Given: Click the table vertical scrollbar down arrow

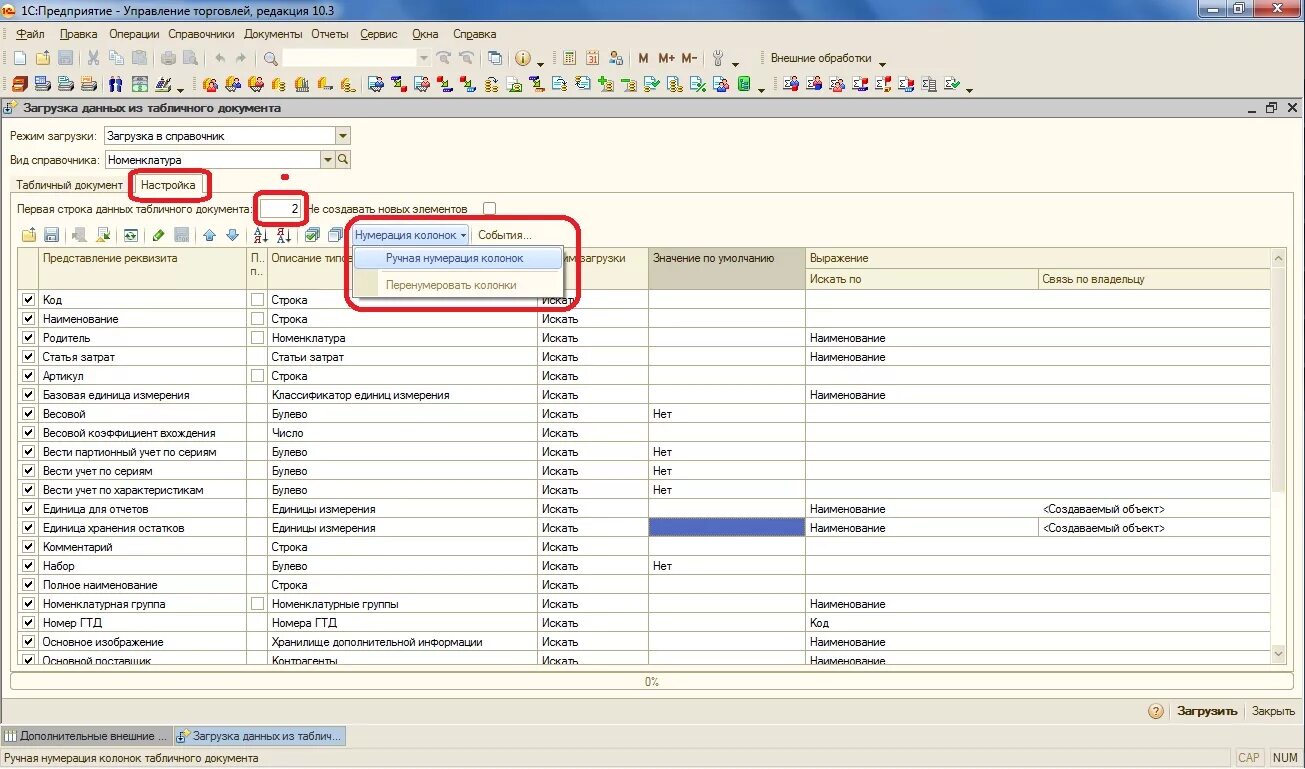Looking at the screenshot, I should (1278, 653).
